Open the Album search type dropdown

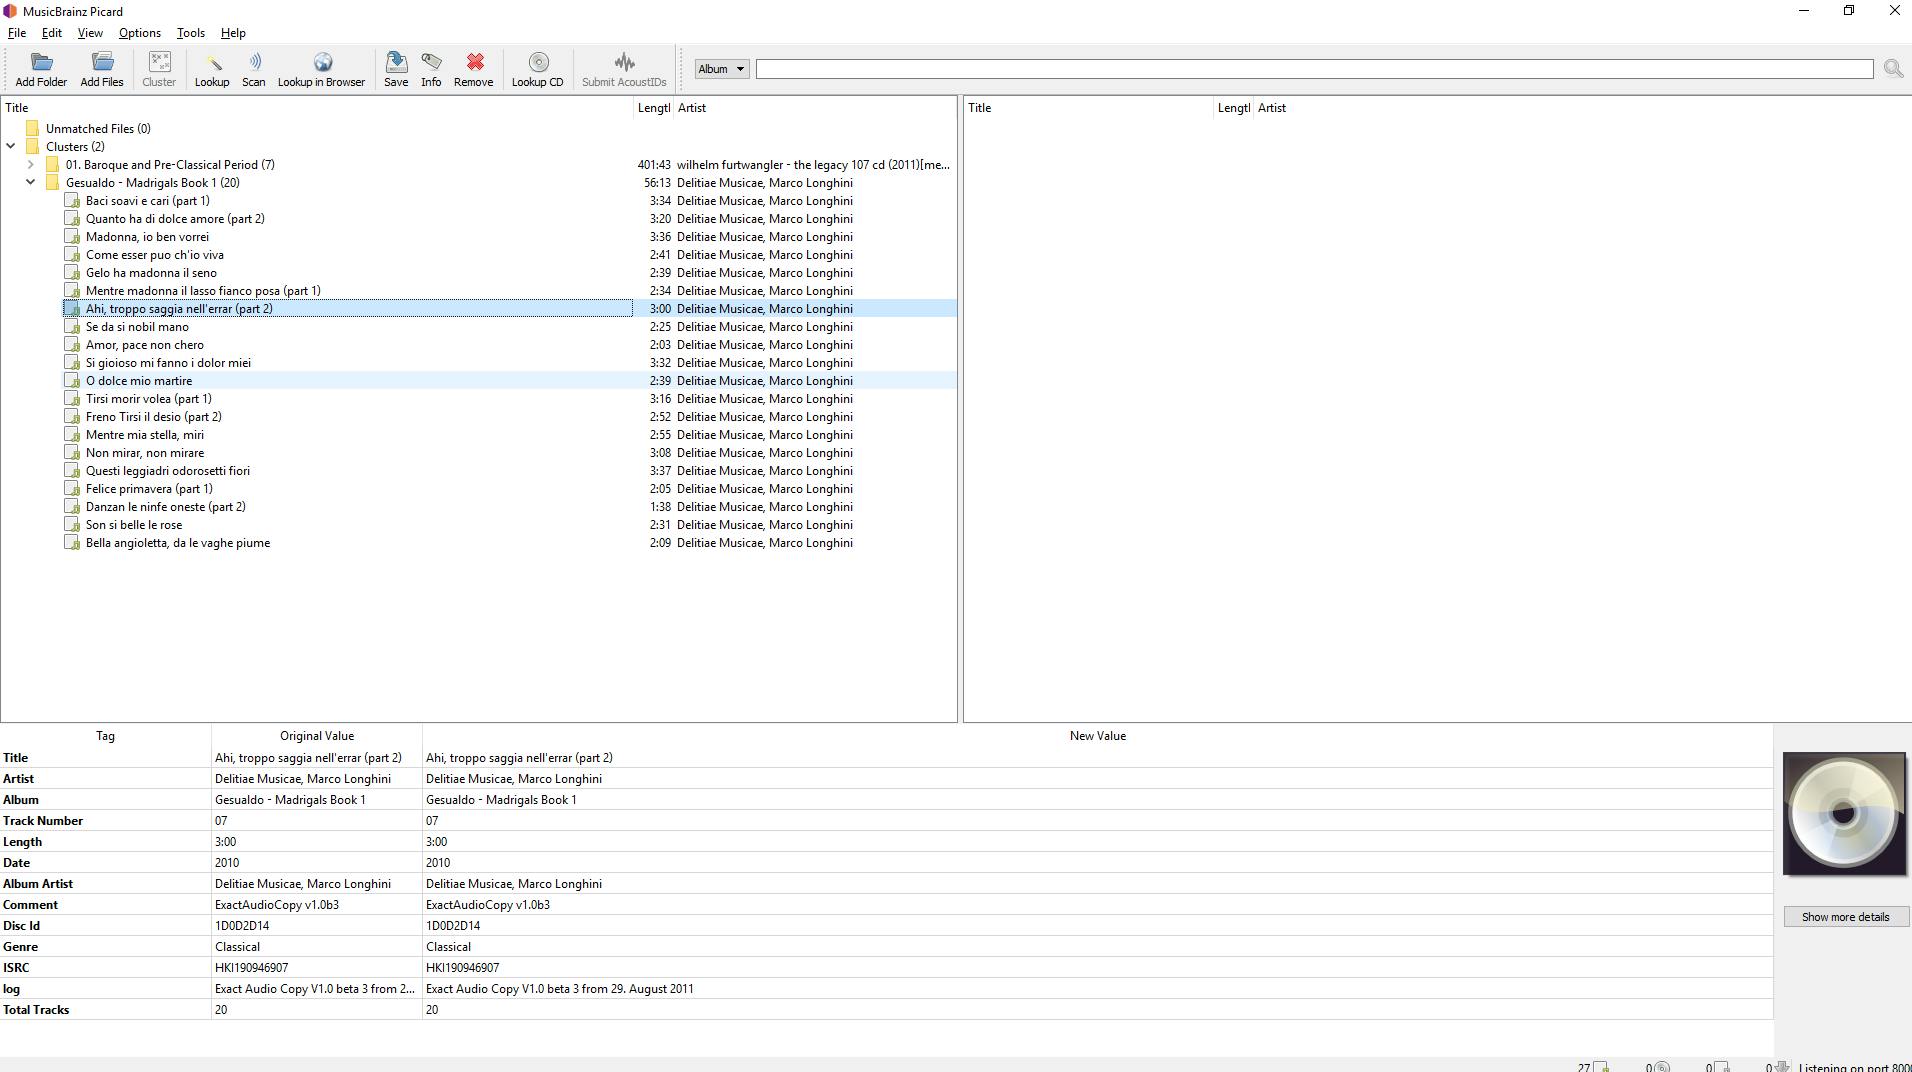721,69
